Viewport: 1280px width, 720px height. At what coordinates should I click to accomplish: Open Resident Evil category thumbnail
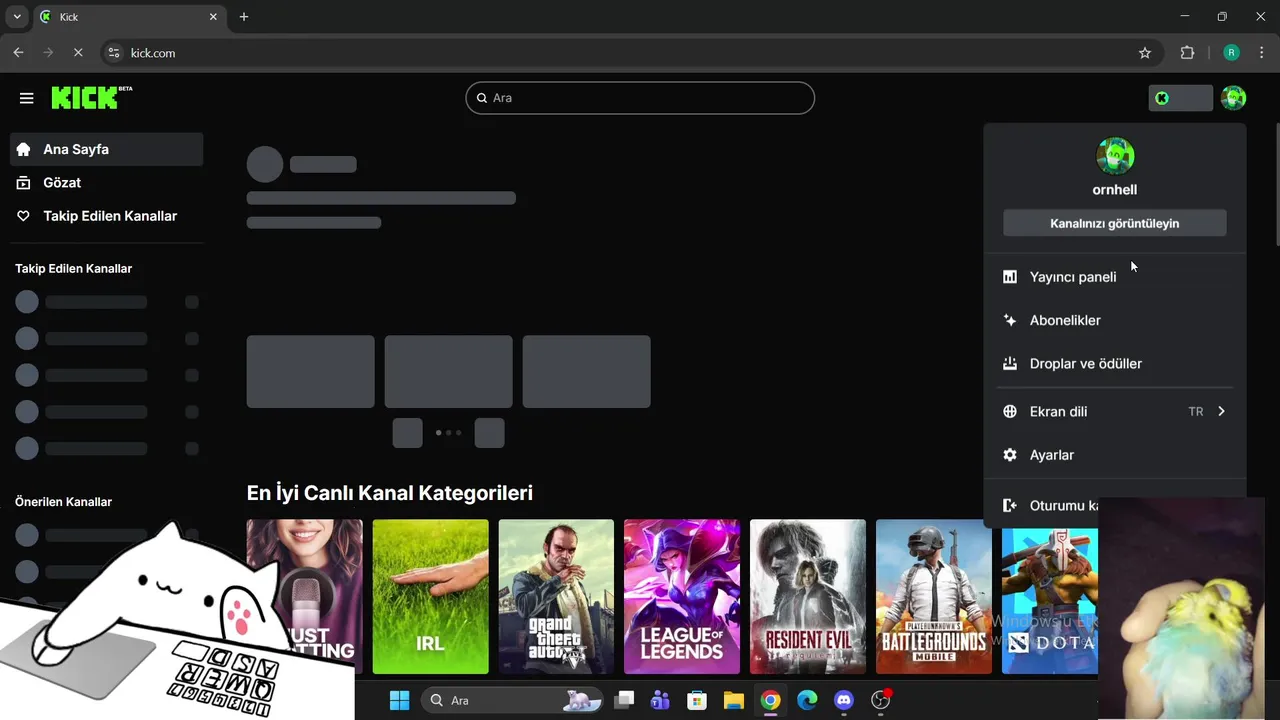808,597
